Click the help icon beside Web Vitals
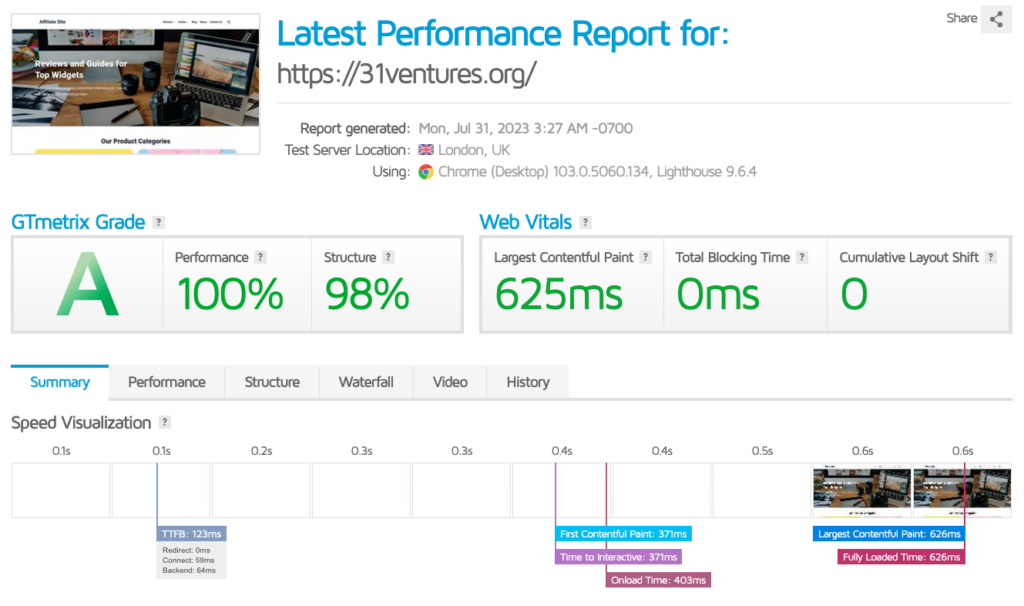 (585, 223)
